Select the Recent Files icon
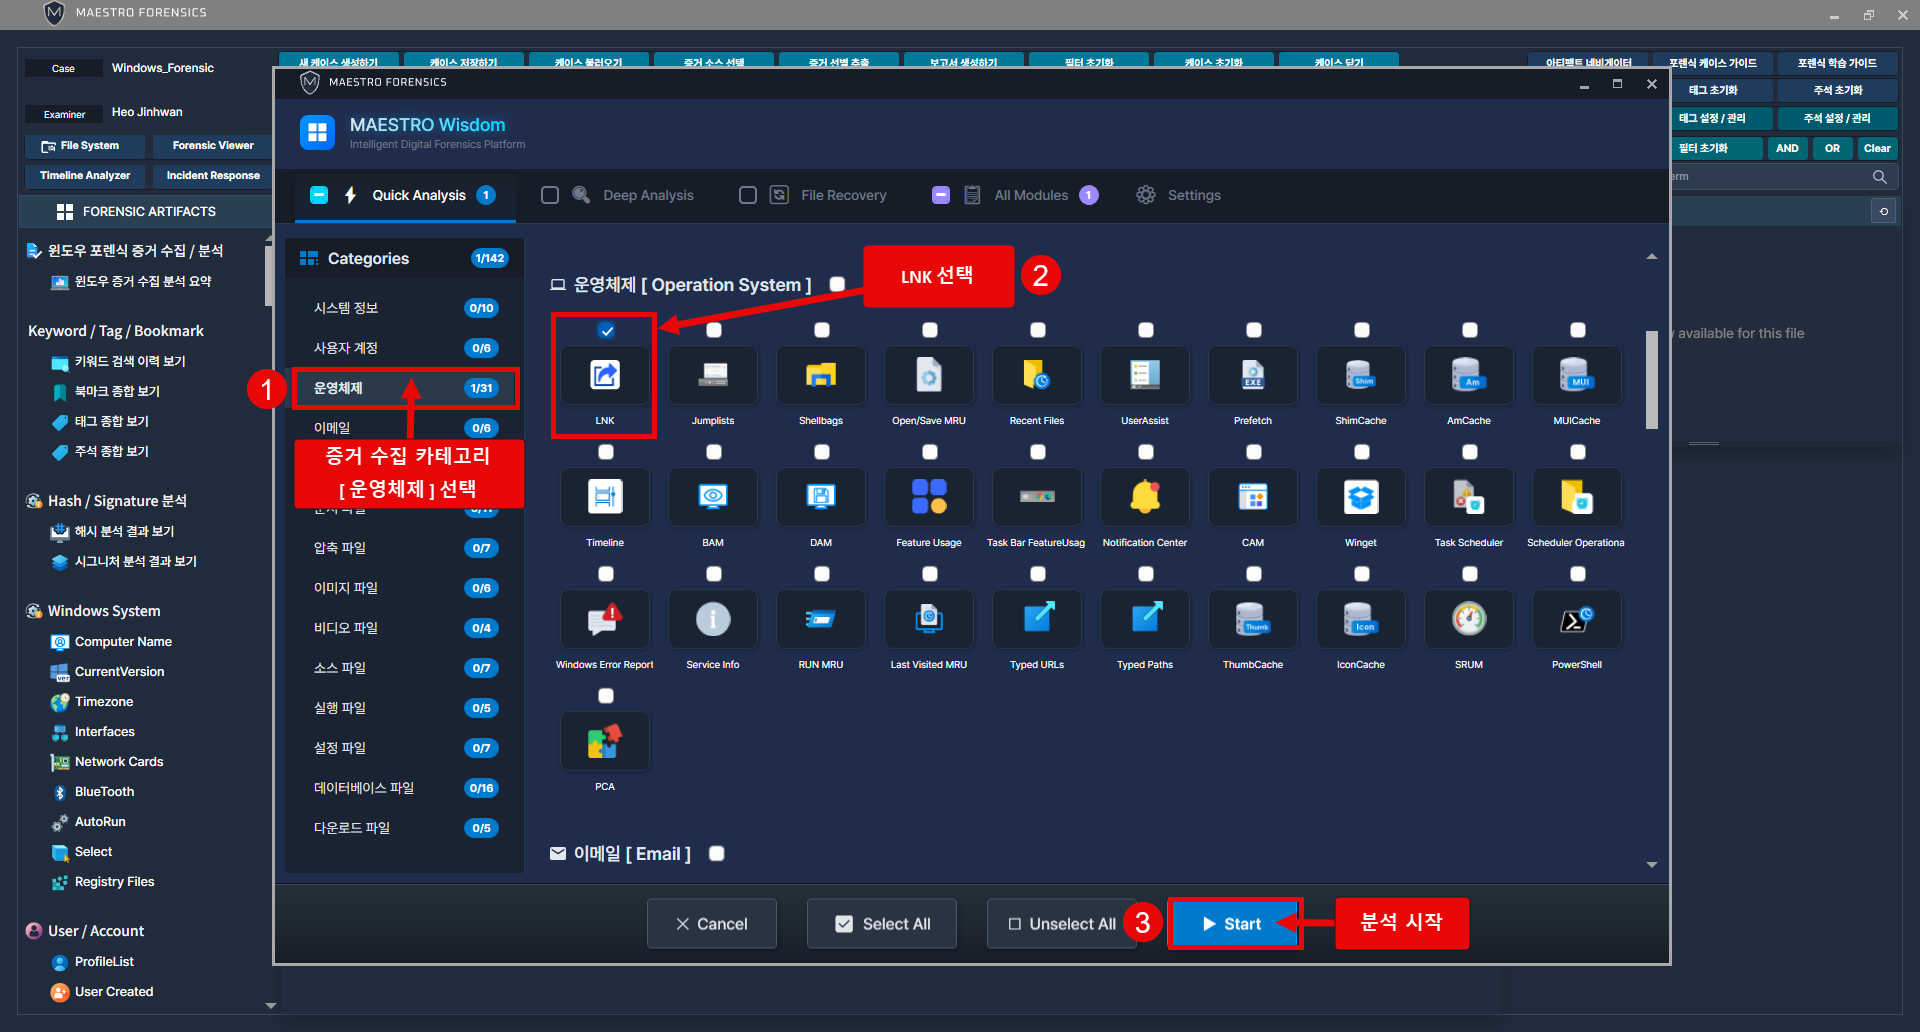The height and width of the screenshot is (1032, 1920). point(1037,375)
